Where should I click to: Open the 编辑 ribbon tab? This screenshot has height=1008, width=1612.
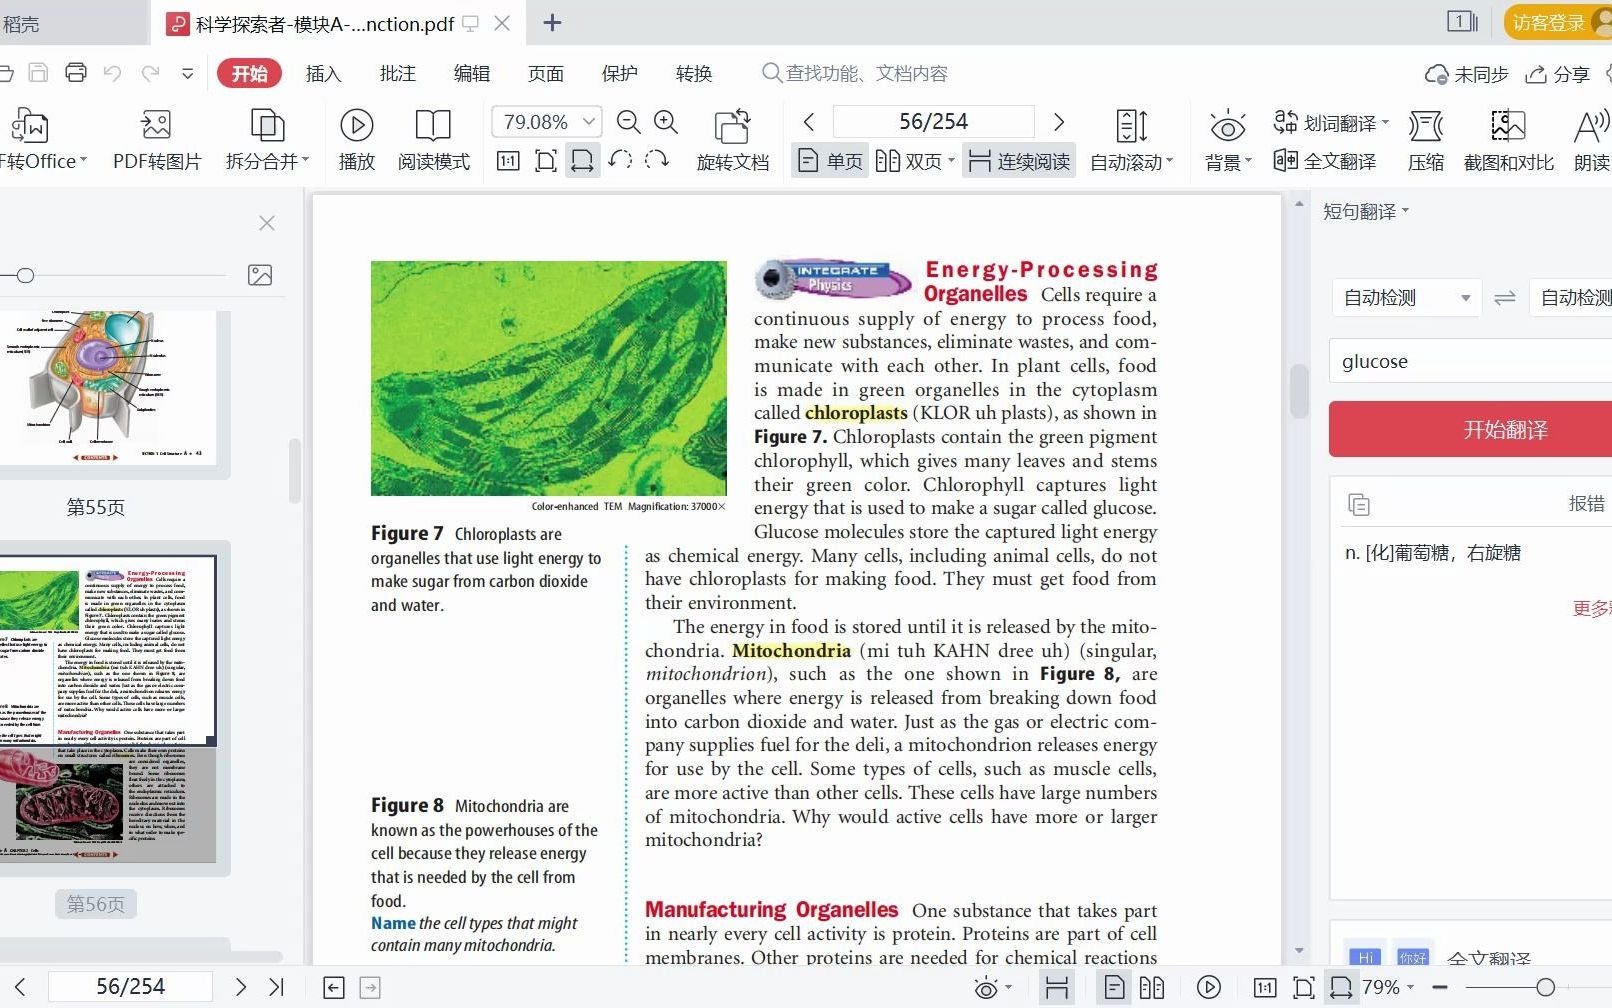471,73
